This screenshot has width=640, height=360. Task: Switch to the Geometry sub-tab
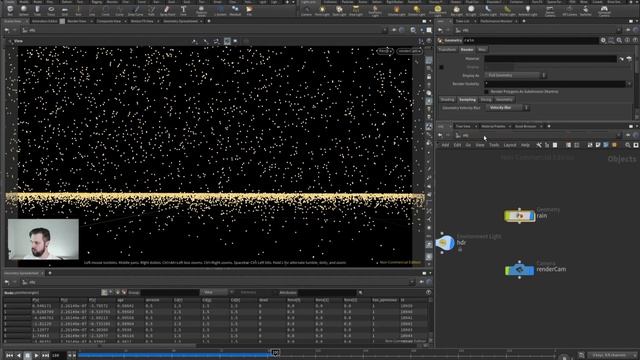(504, 100)
